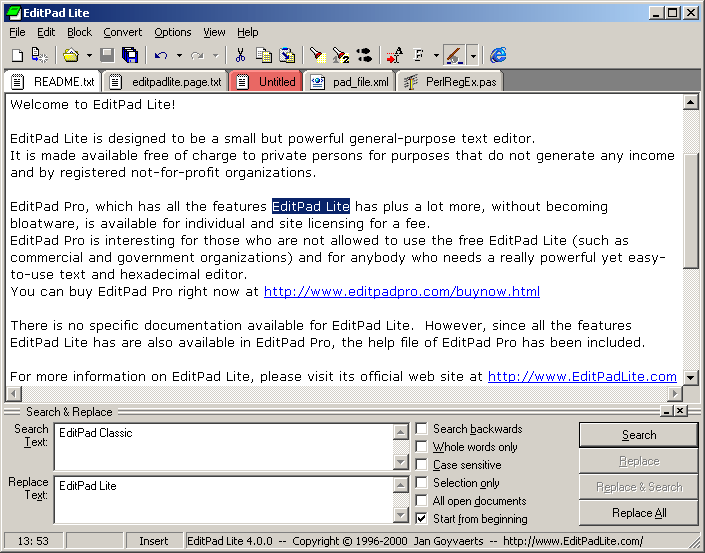Open the dropdown arrow next to Font

click(436, 56)
